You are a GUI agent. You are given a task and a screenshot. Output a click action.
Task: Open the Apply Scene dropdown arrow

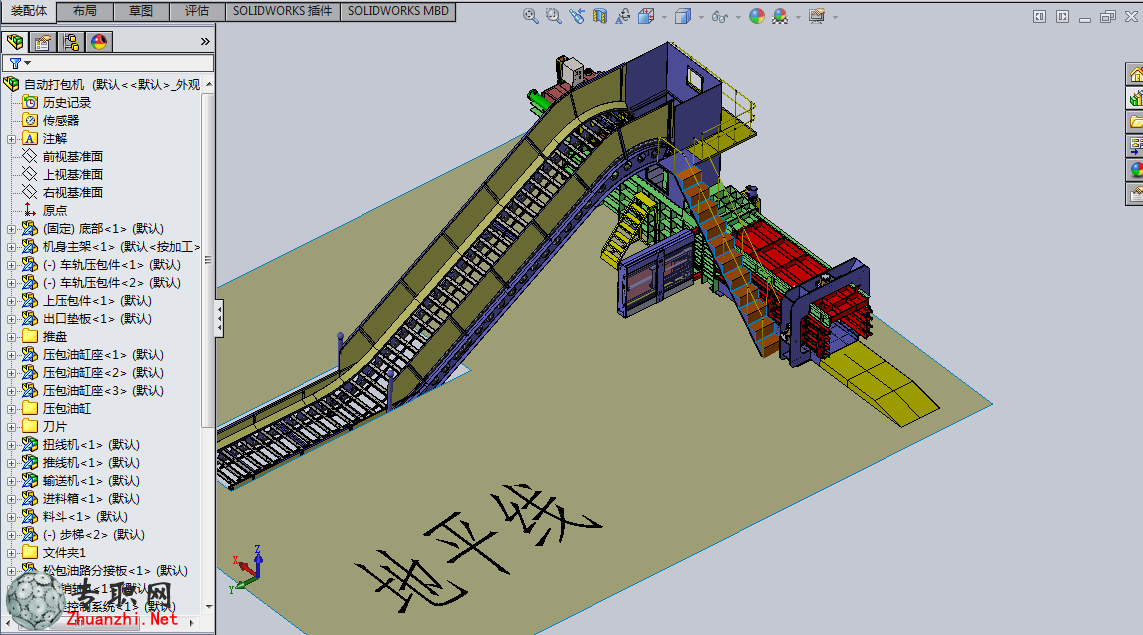(798, 17)
